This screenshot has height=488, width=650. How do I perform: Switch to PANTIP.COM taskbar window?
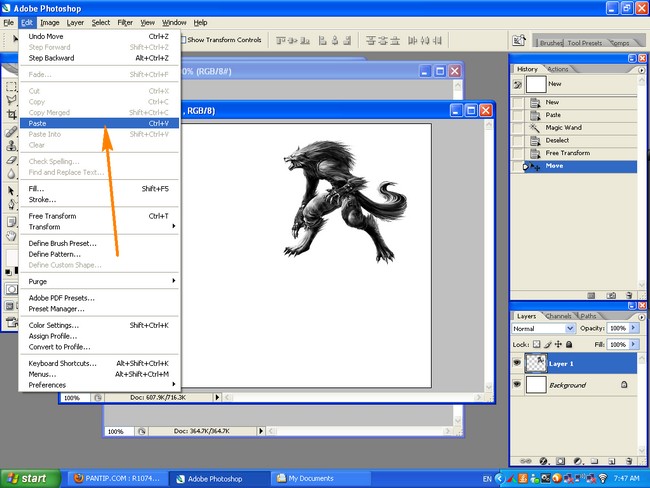[117, 478]
